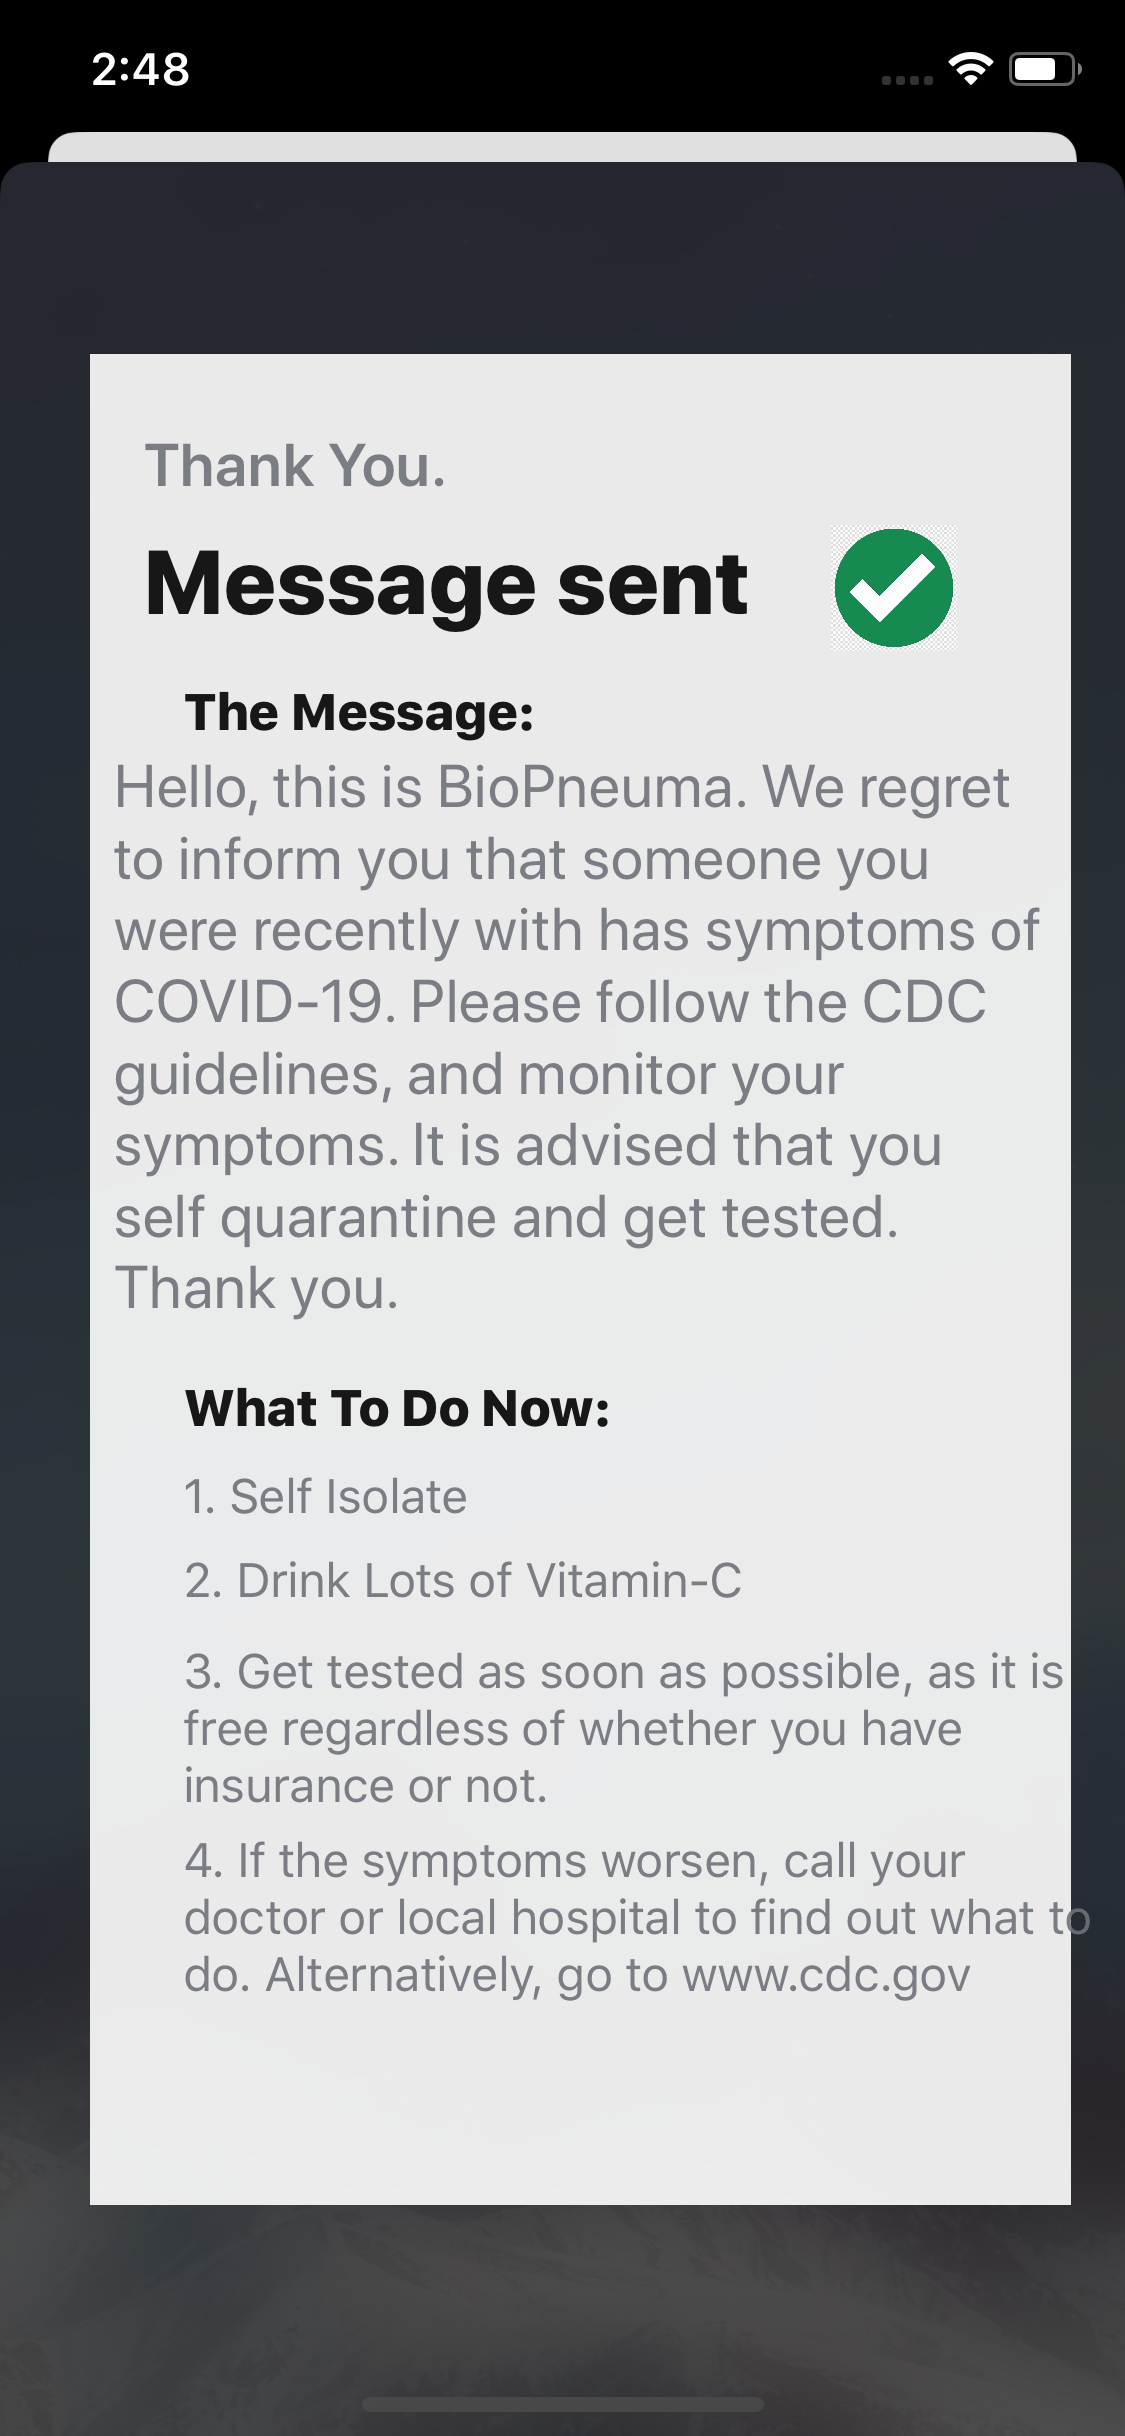The image size is (1125, 2436).
Task: Tap 'The Message:' label
Action: (359, 713)
